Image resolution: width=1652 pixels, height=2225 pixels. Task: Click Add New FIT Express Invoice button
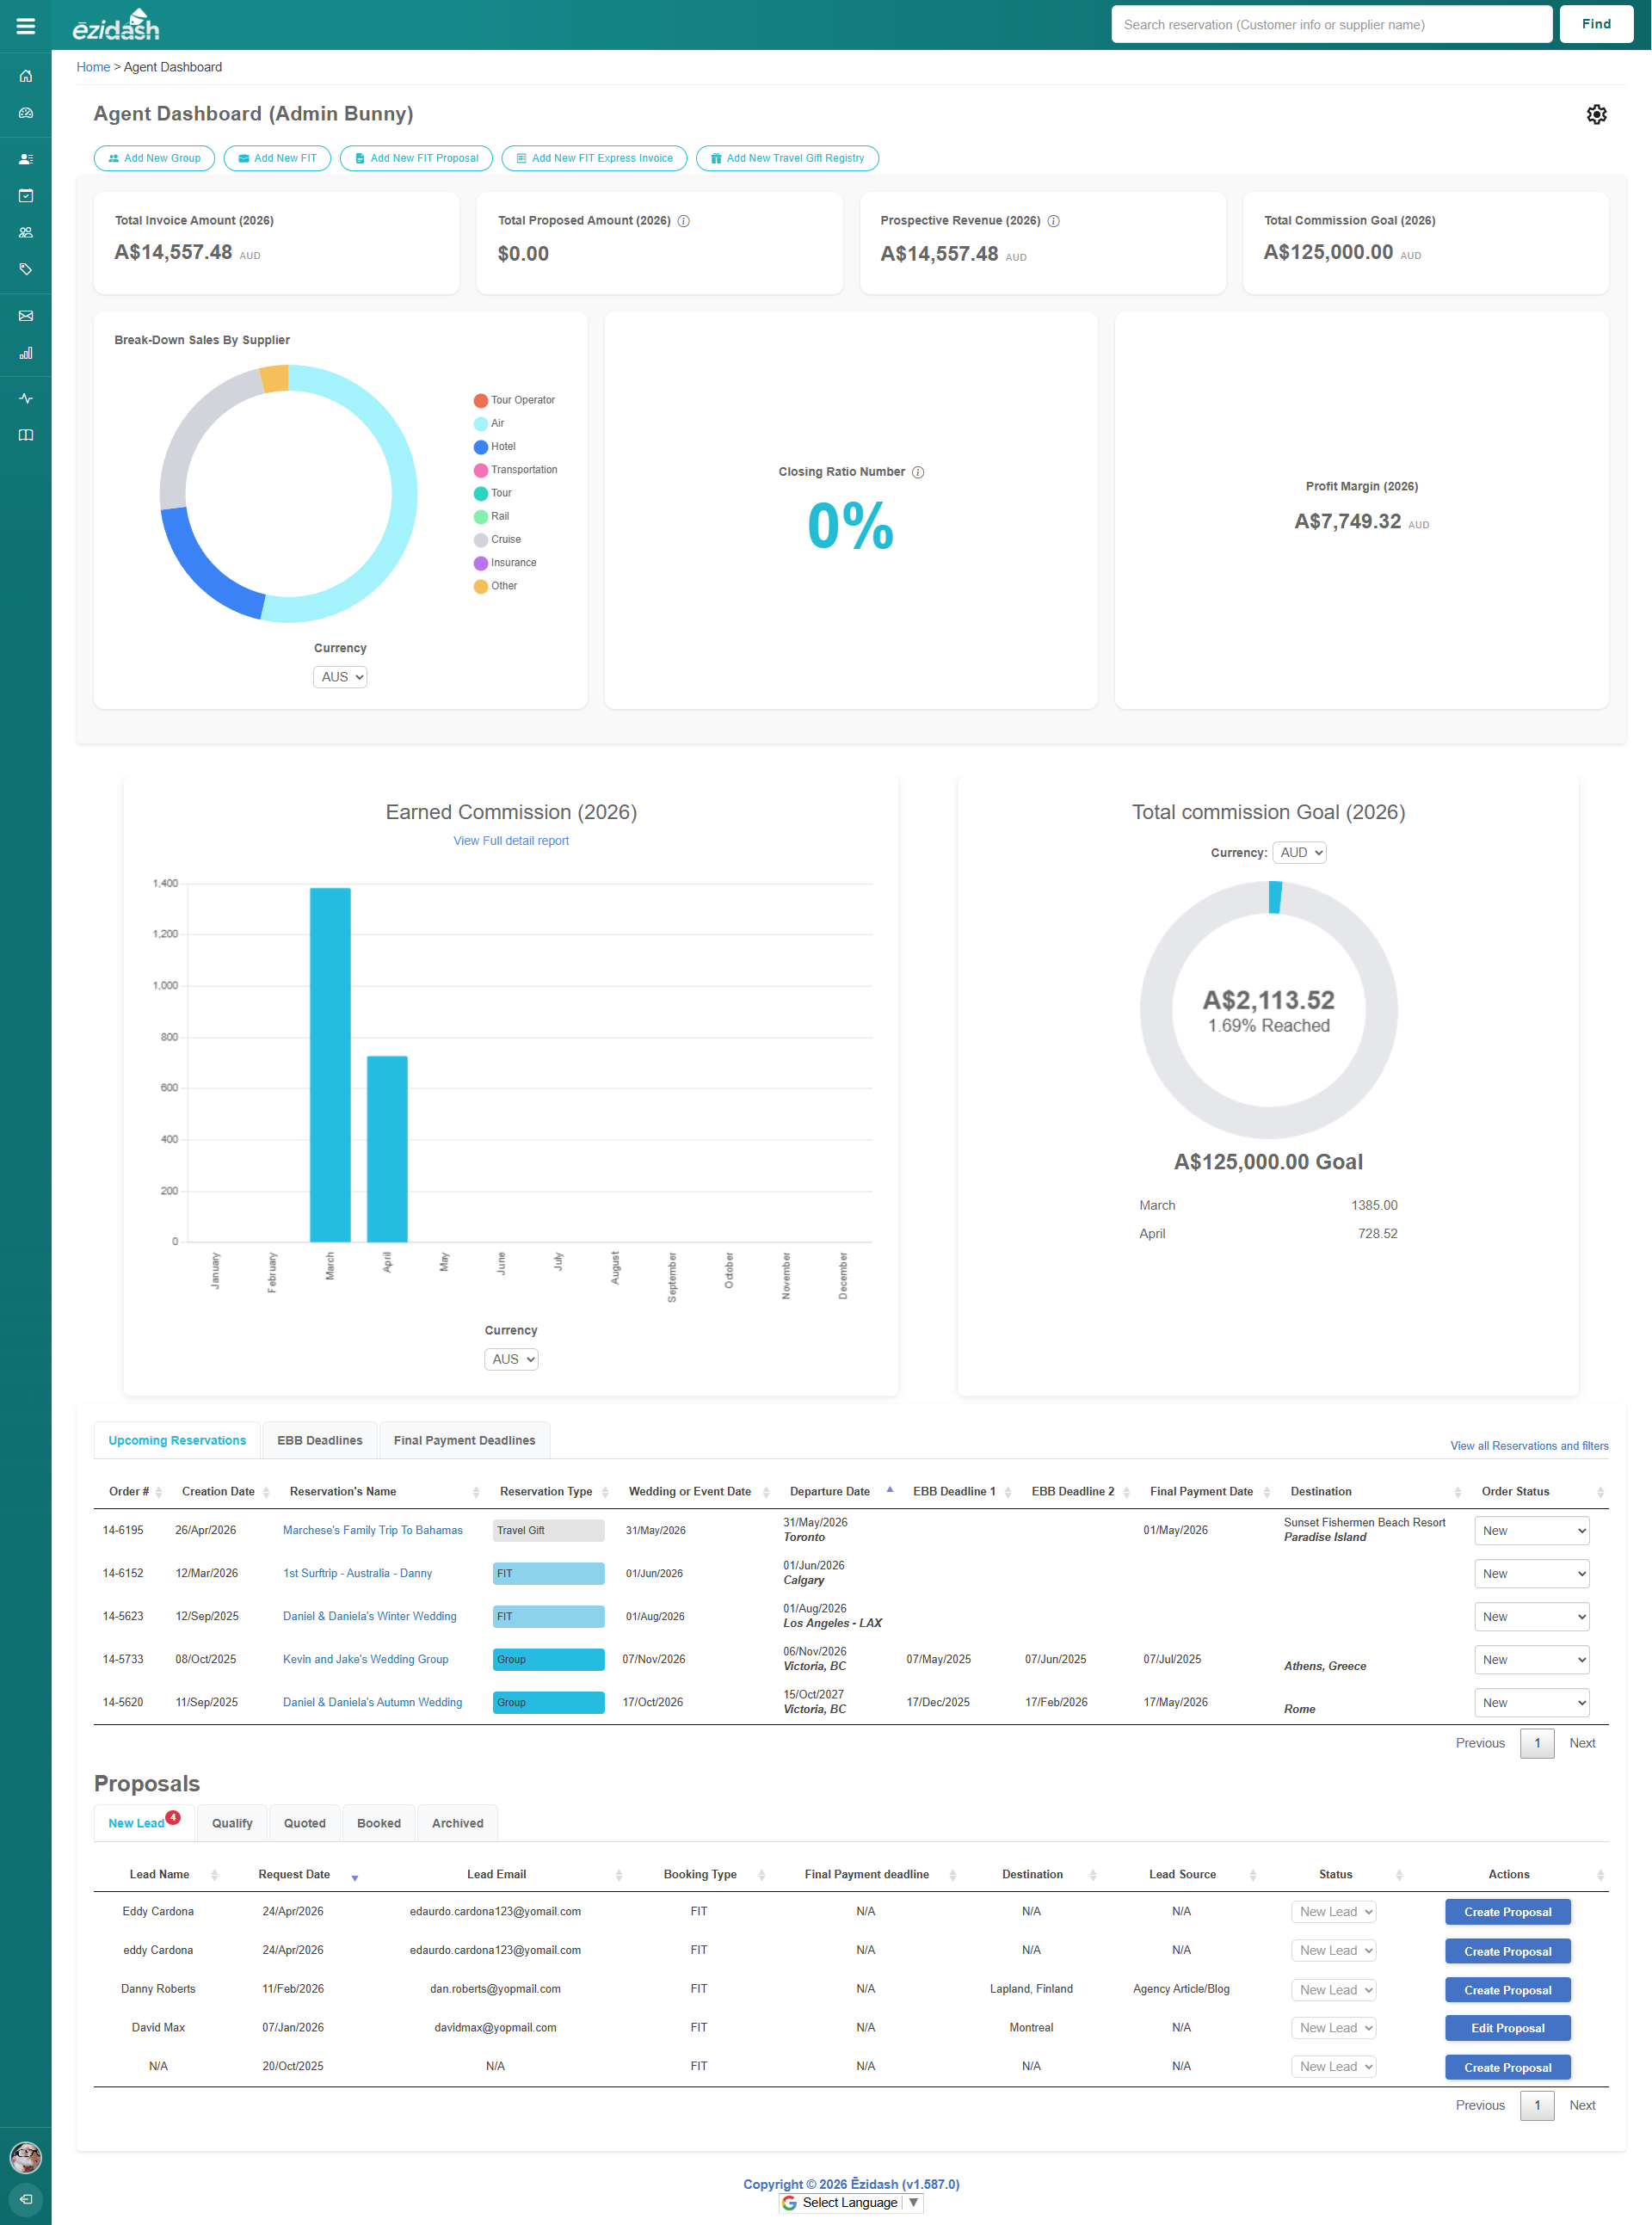pos(594,158)
